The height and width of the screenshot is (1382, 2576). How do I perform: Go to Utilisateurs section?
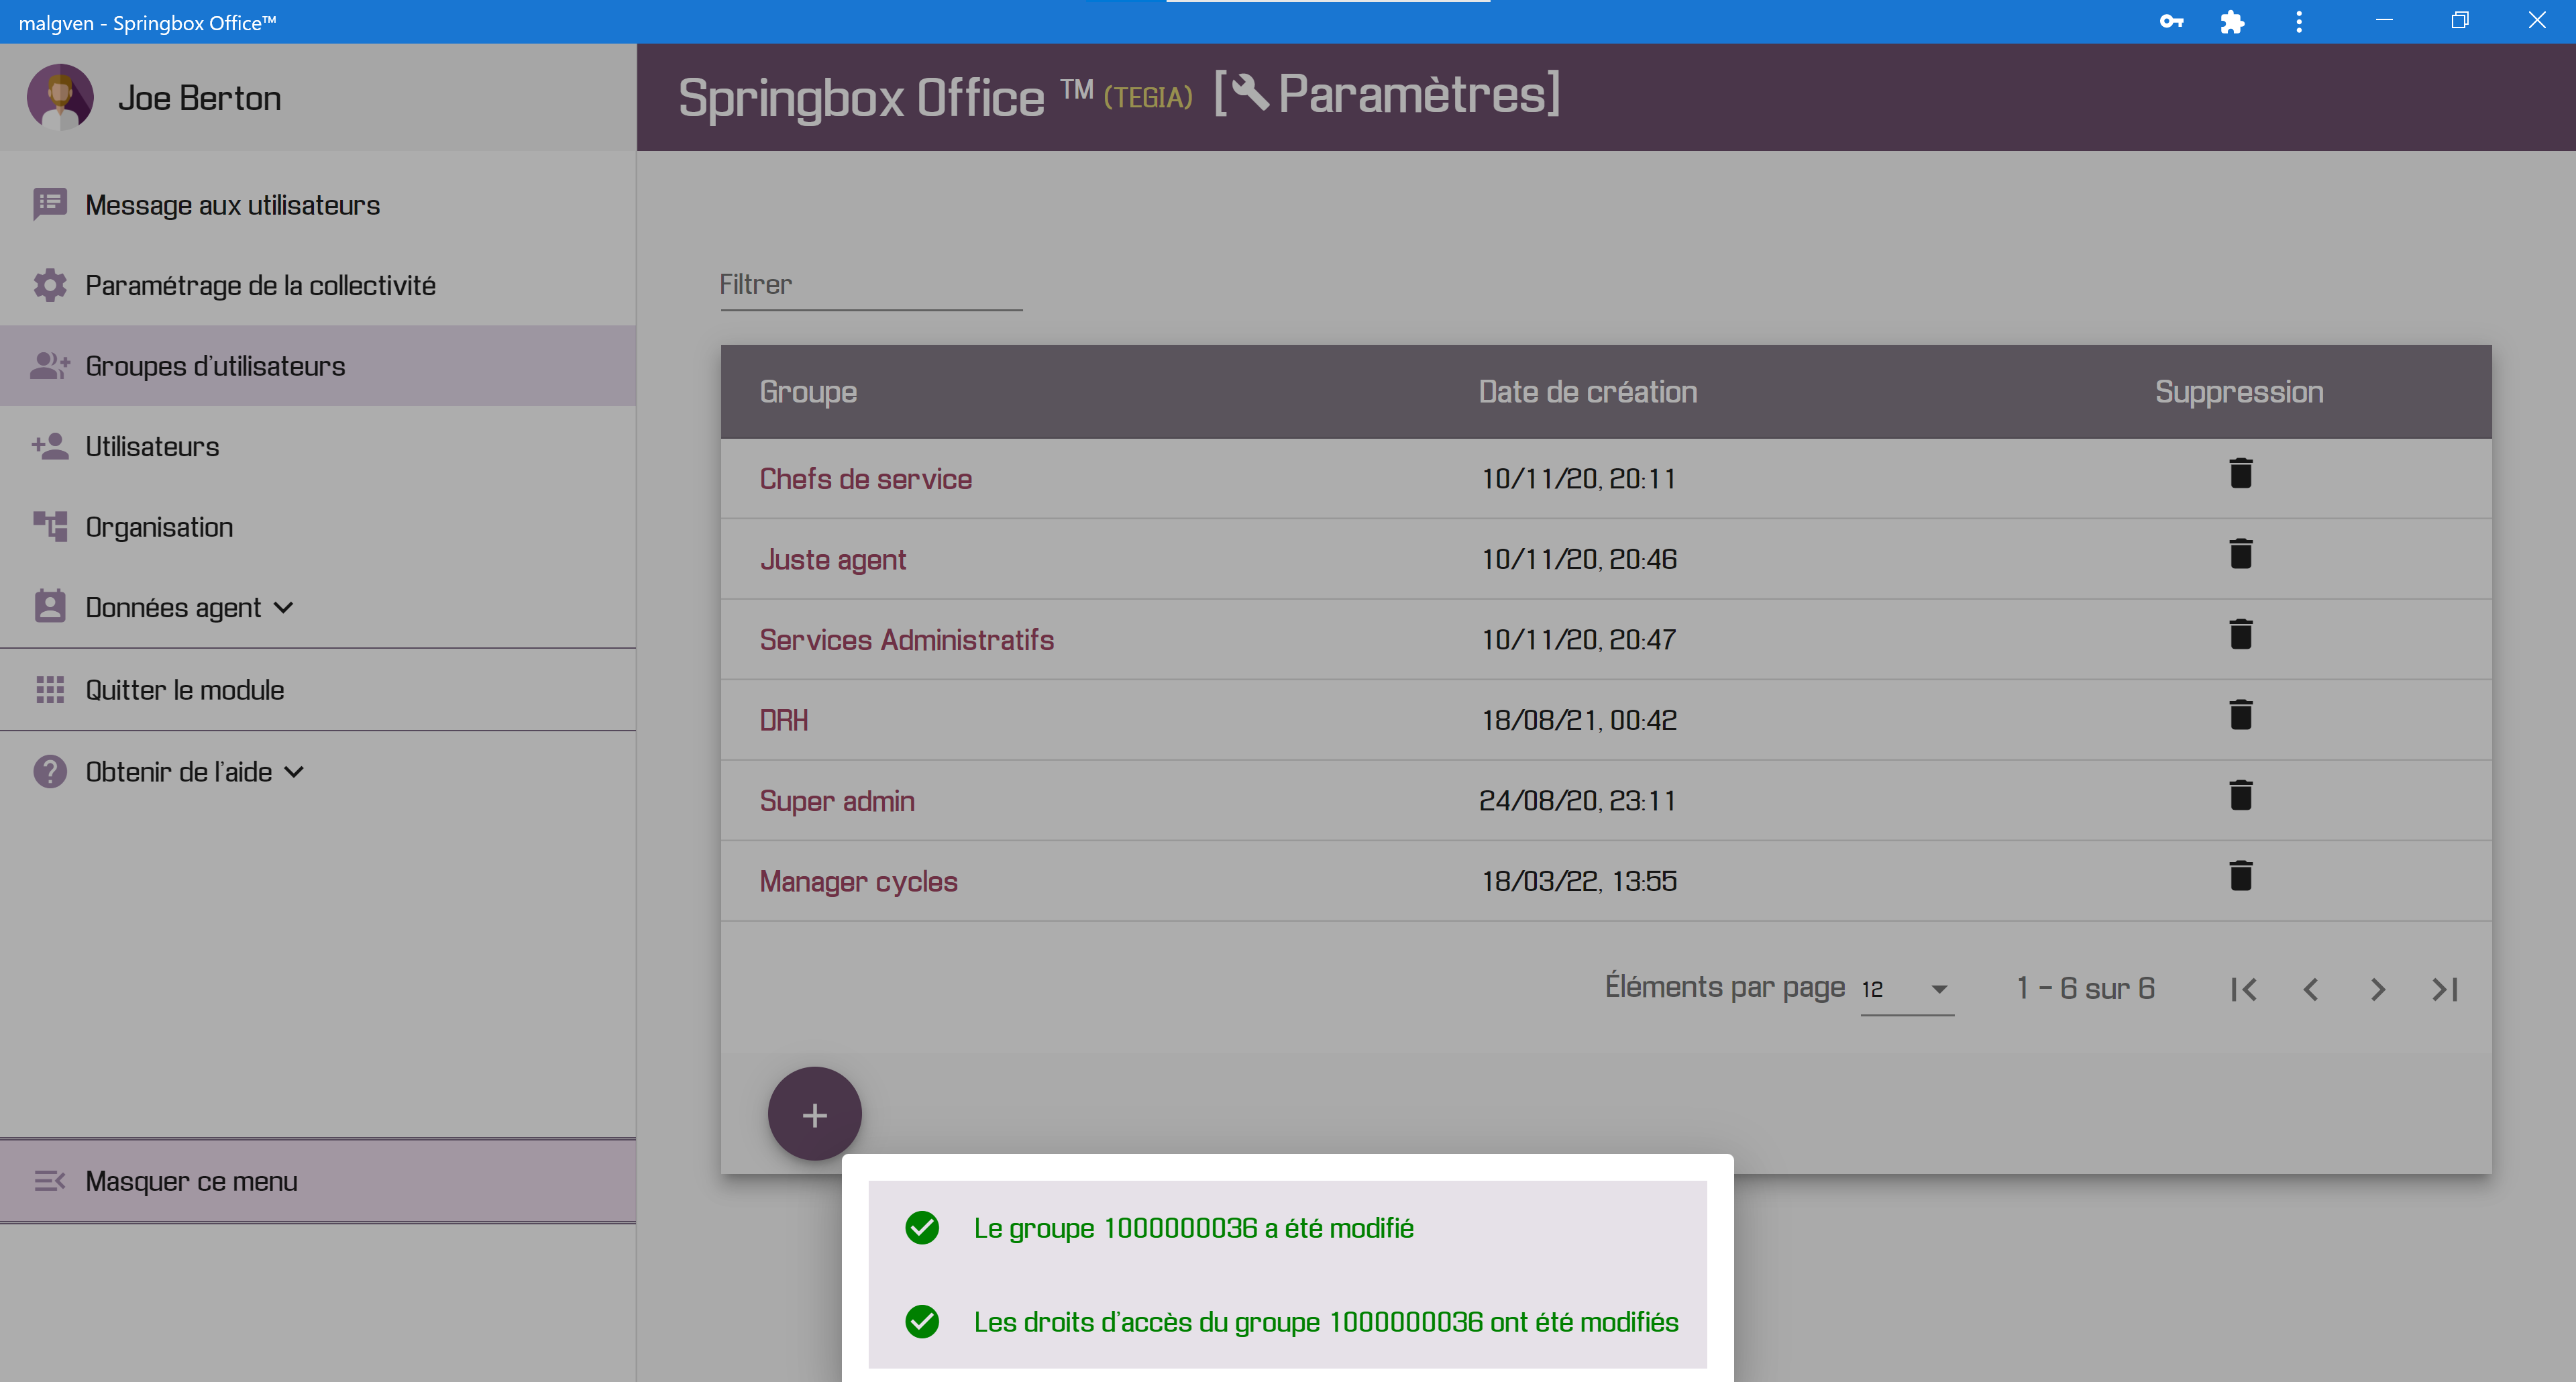318,446
